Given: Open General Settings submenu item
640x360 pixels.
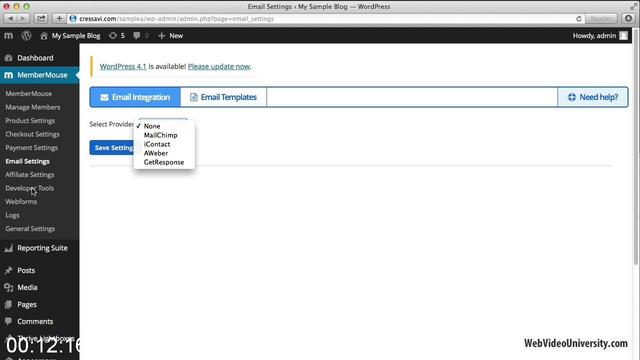Looking at the screenshot, I should (30, 229).
